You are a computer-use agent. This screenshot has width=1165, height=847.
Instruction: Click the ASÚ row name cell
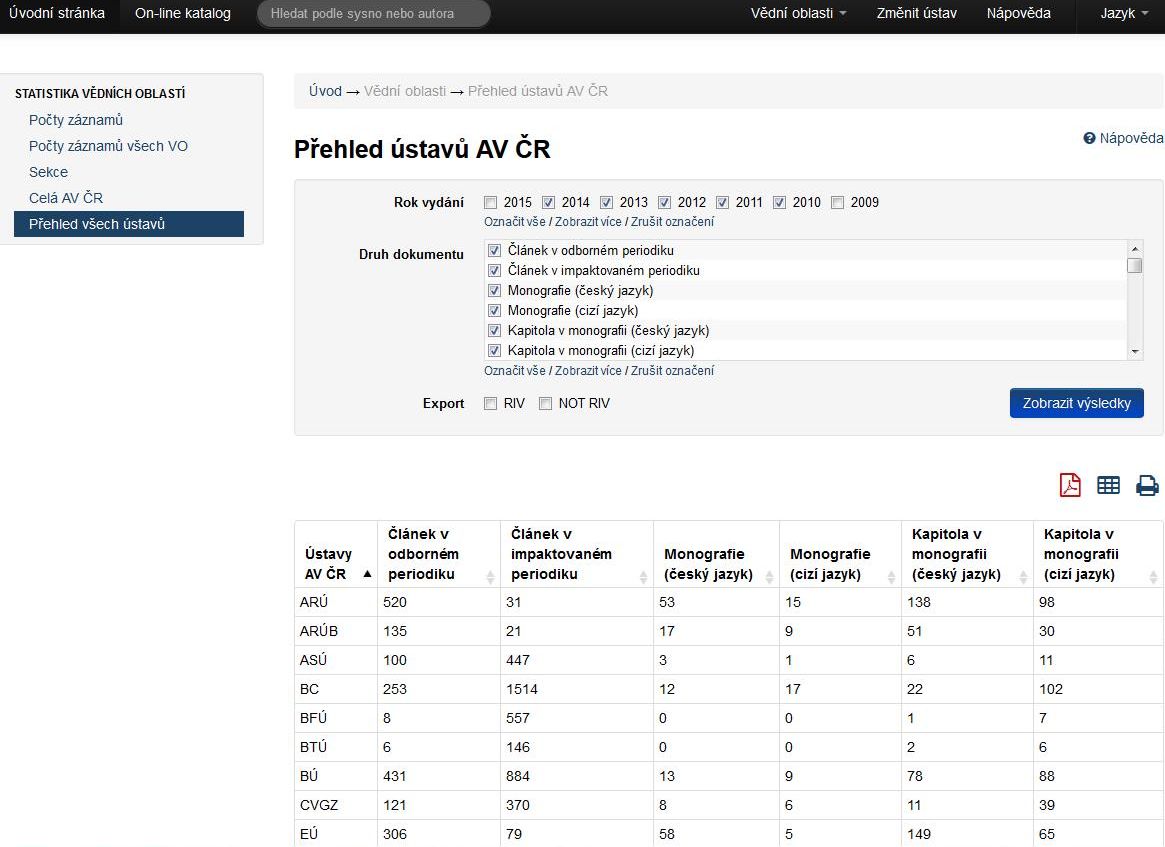[336, 661]
